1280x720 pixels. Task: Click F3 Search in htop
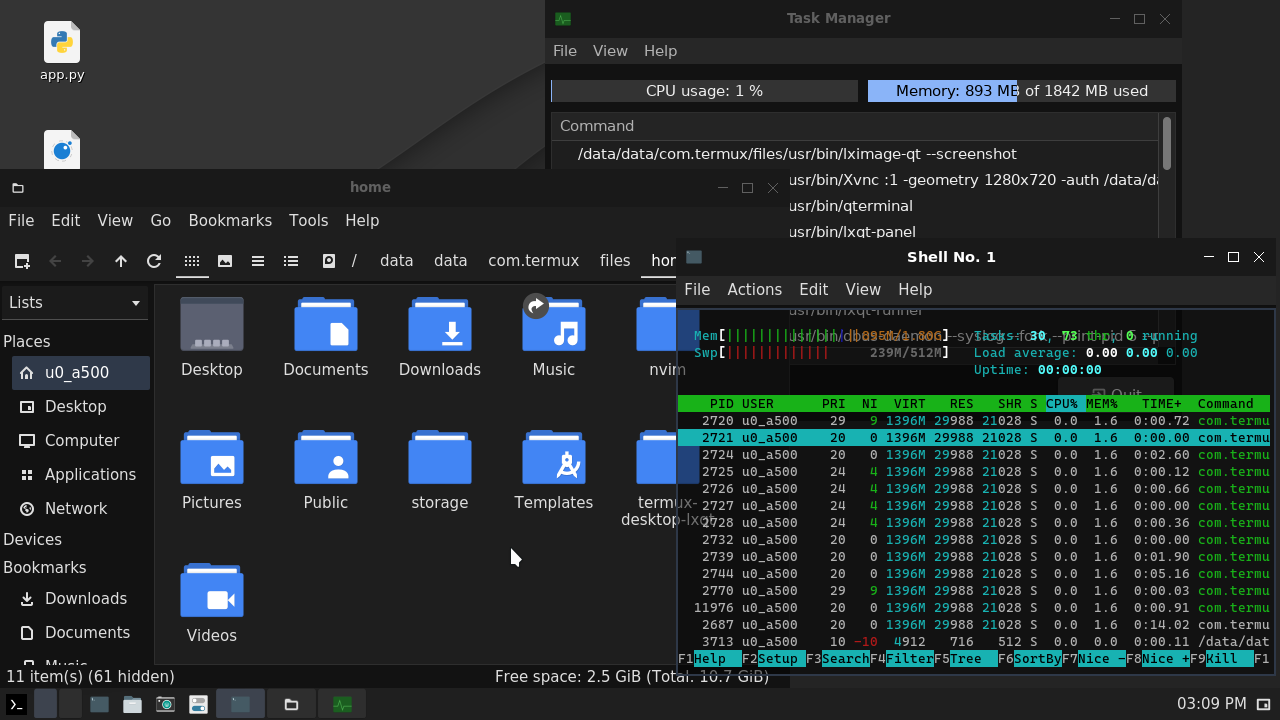point(838,659)
